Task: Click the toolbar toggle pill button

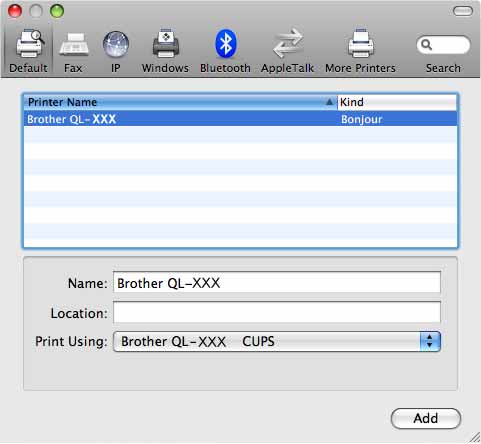Action: 463,11
